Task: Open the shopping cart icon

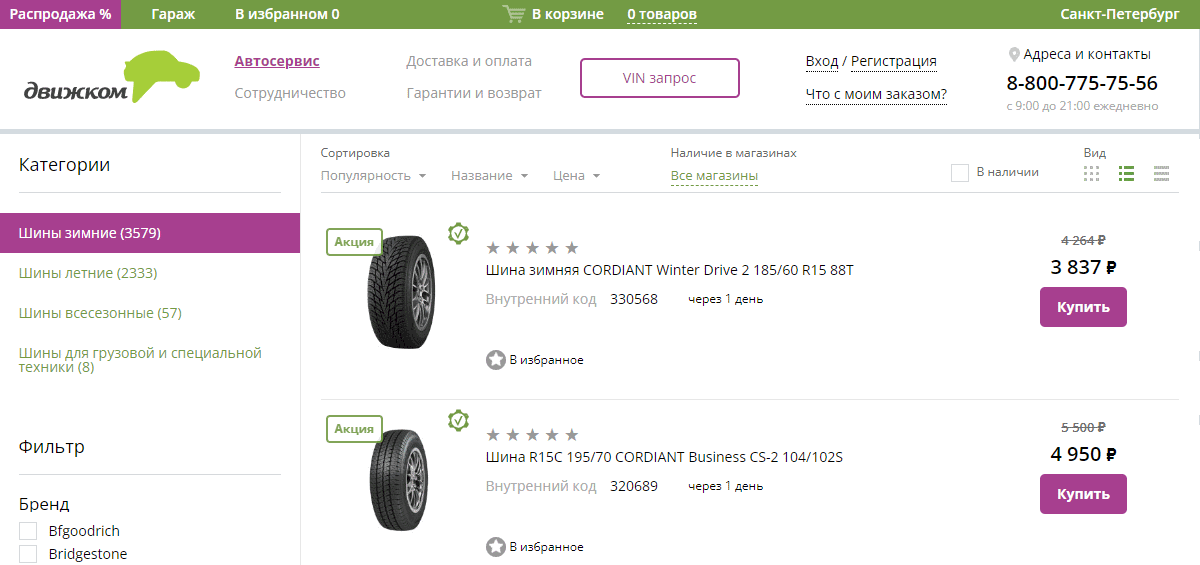Action: (514, 14)
